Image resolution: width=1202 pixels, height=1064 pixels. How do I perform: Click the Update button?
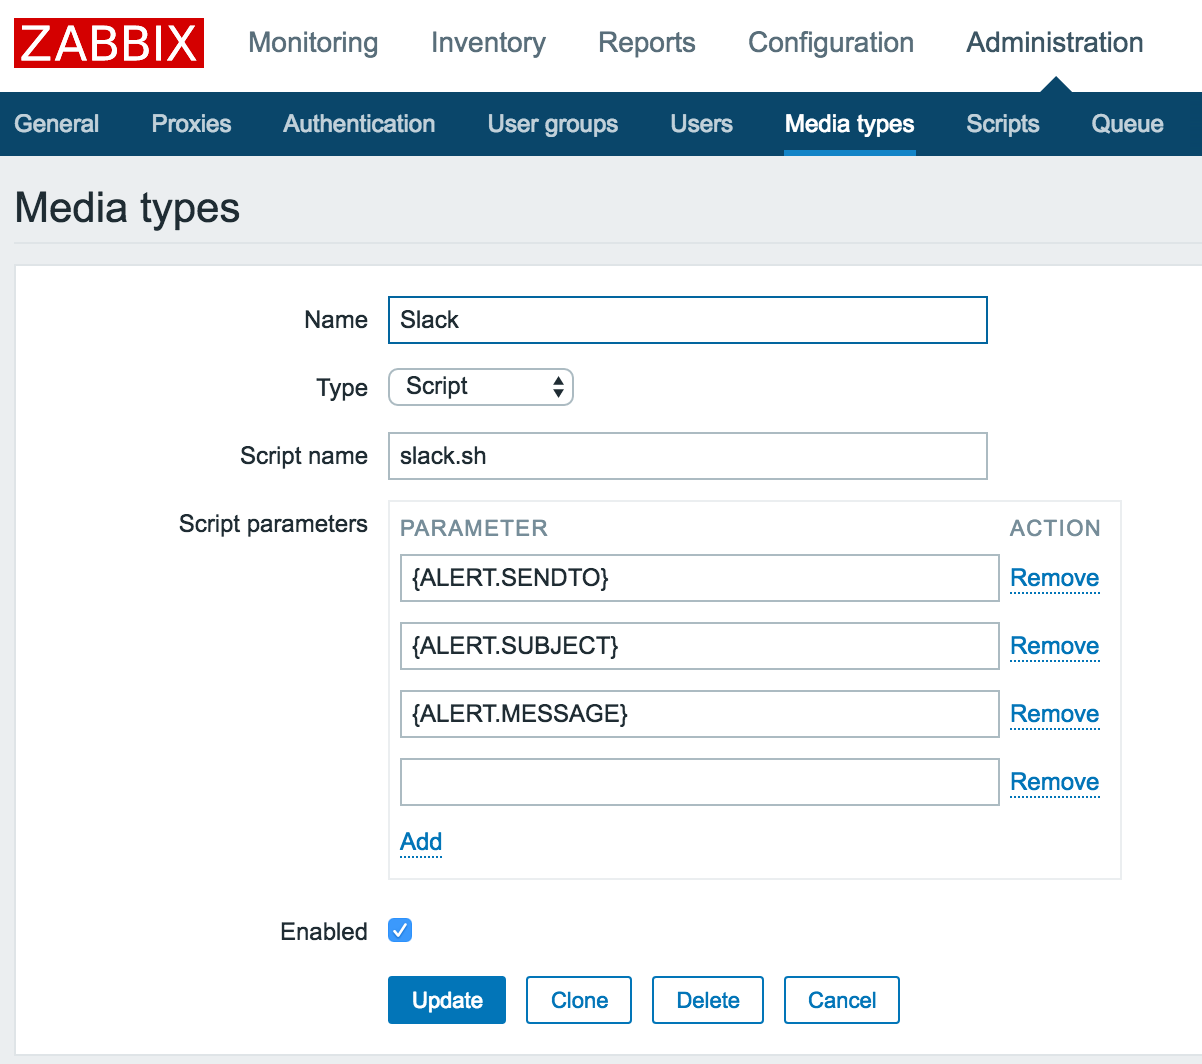point(447,1000)
